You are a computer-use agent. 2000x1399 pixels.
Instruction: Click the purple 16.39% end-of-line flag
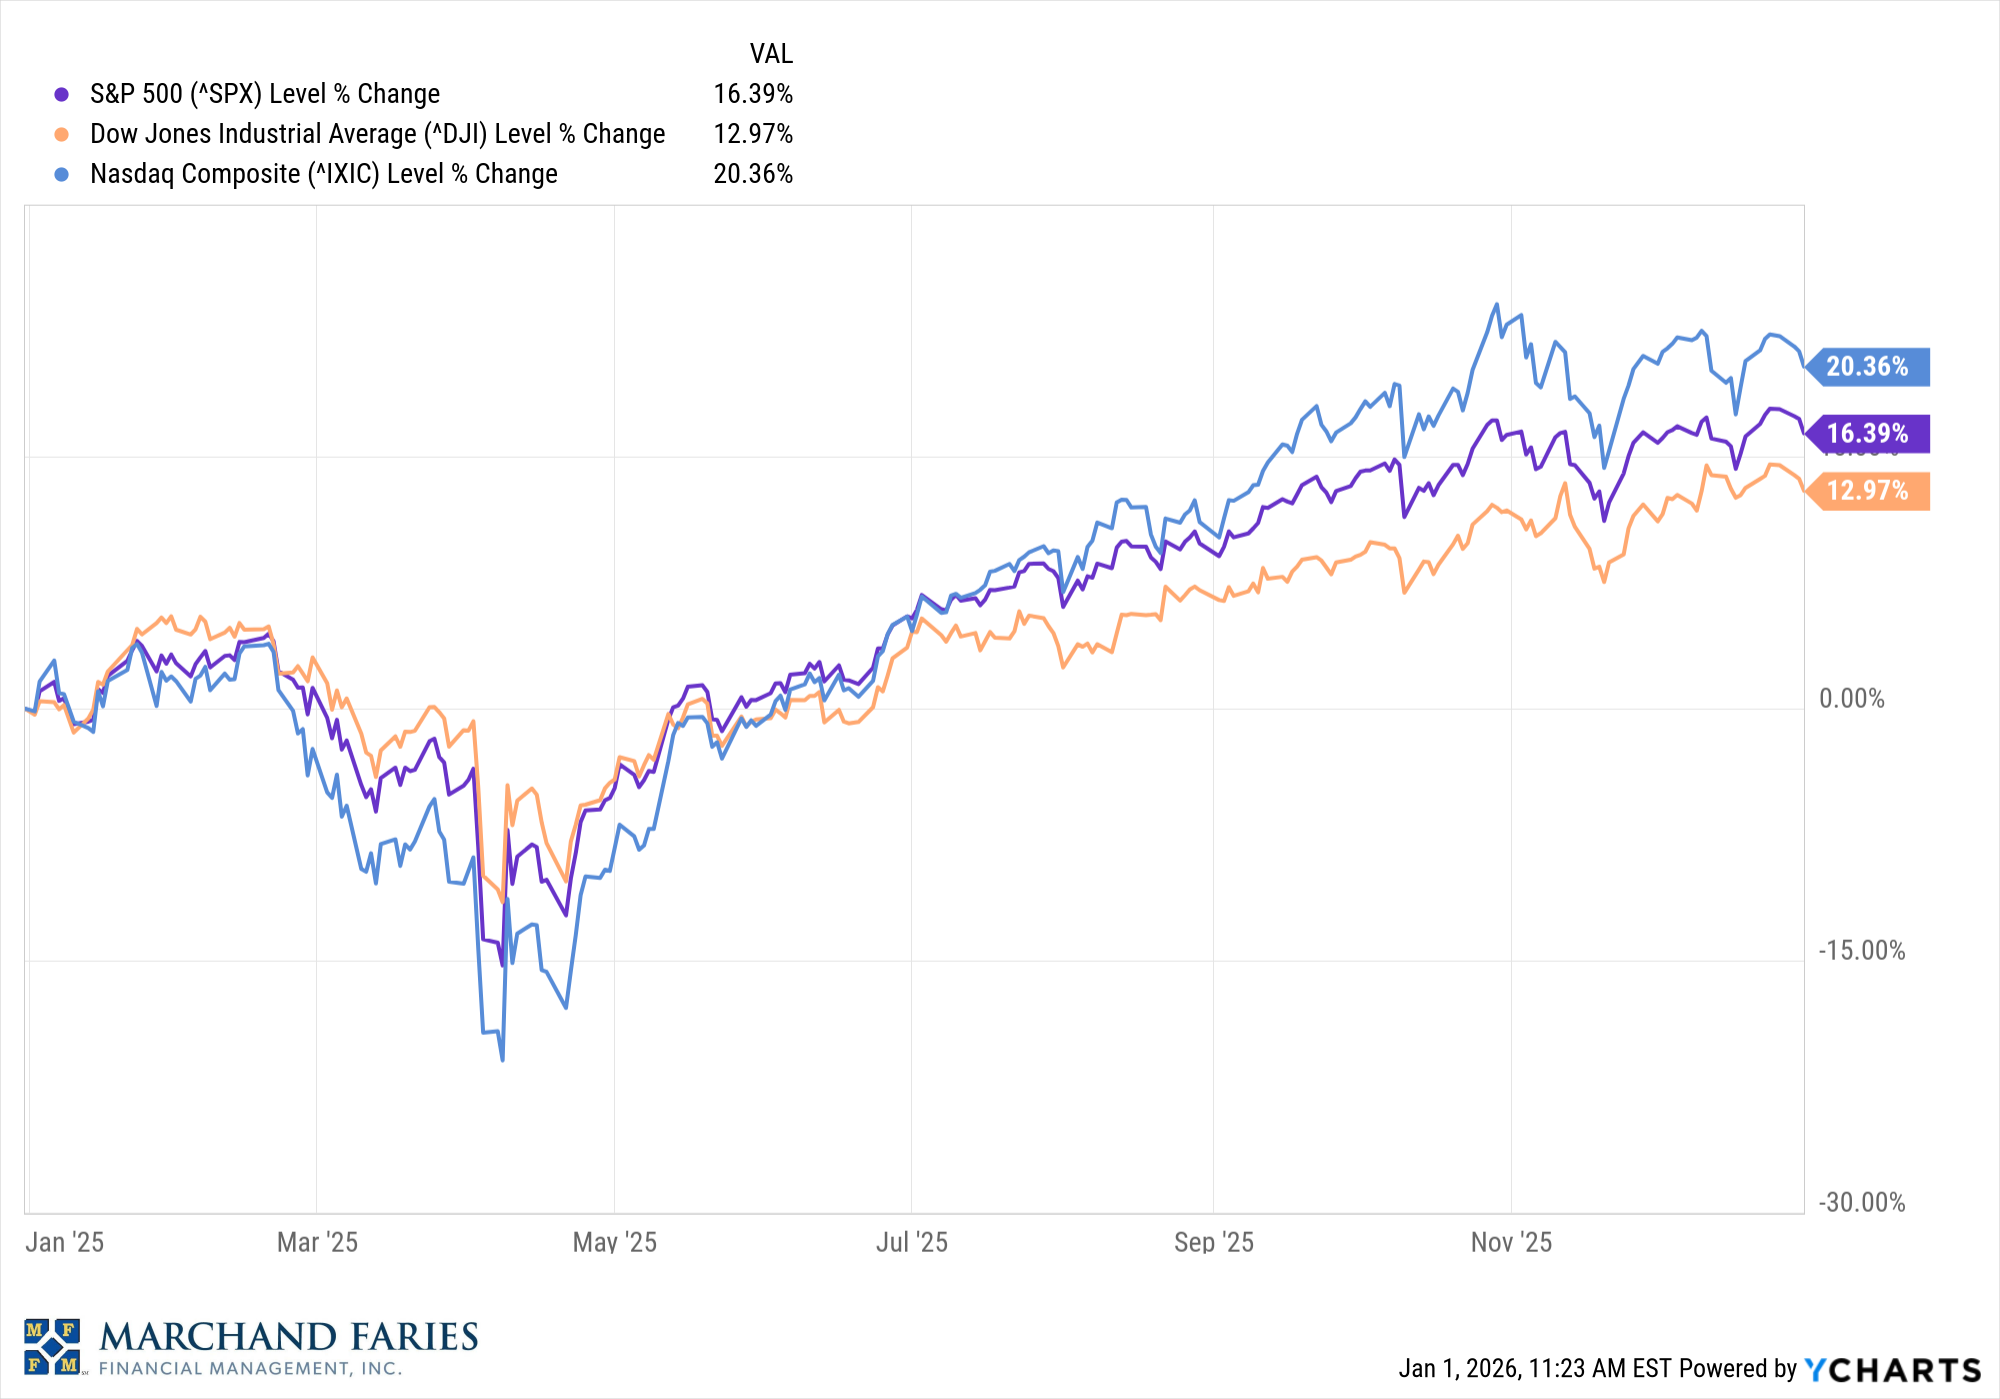1867,434
